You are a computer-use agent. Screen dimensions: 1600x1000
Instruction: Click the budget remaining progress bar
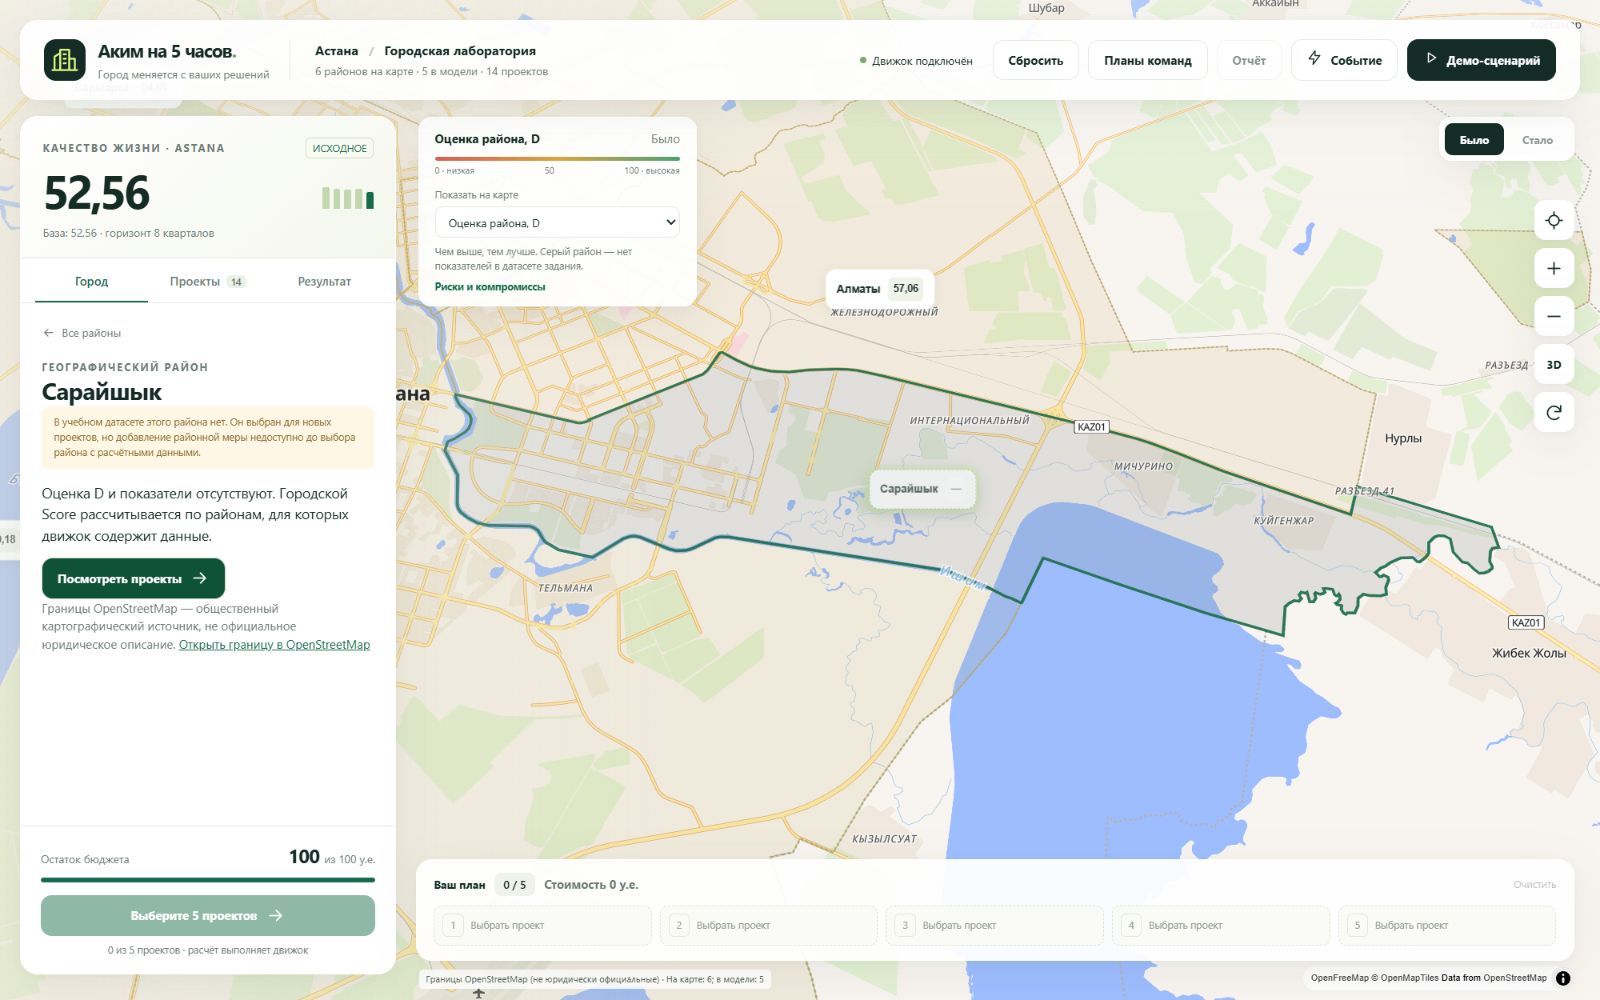click(x=208, y=880)
